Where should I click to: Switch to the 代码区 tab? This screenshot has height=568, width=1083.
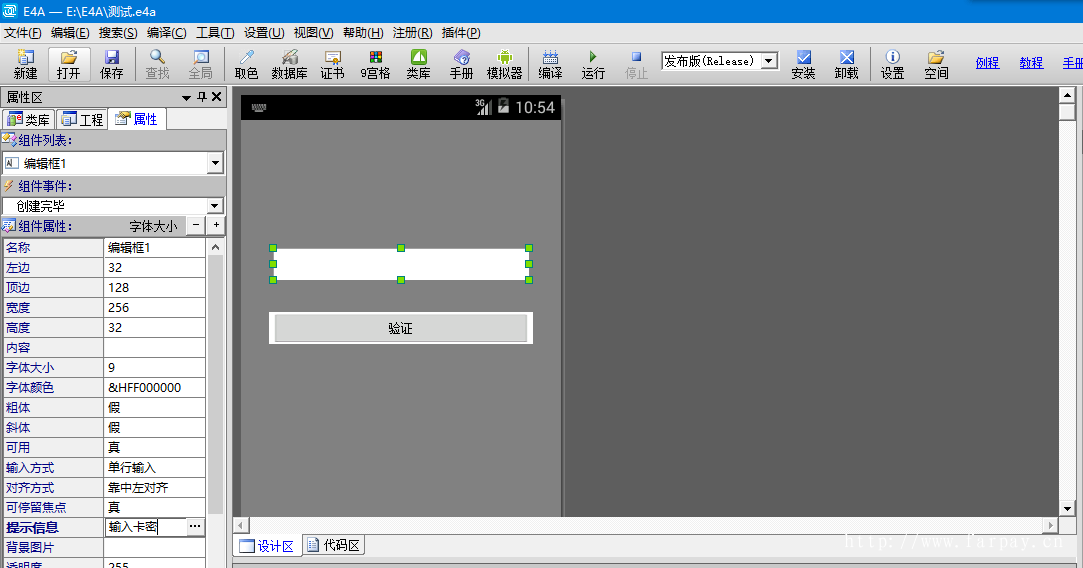point(334,546)
